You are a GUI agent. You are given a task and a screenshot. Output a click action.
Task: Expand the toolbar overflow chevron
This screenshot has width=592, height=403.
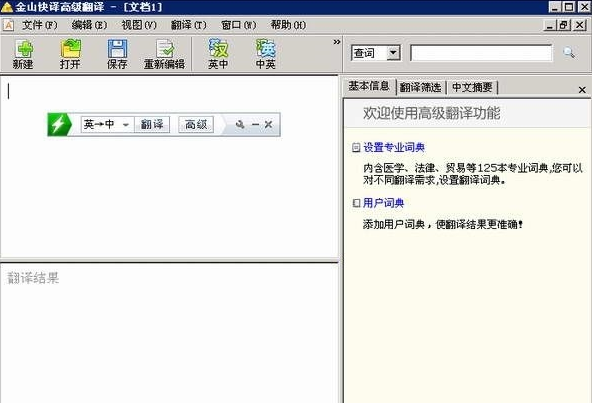point(337,42)
